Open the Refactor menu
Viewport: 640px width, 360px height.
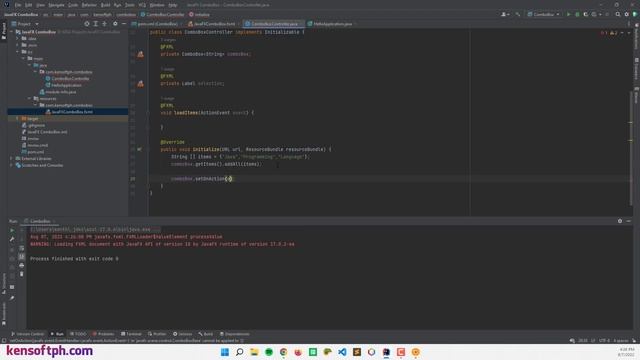pos(89,5)
